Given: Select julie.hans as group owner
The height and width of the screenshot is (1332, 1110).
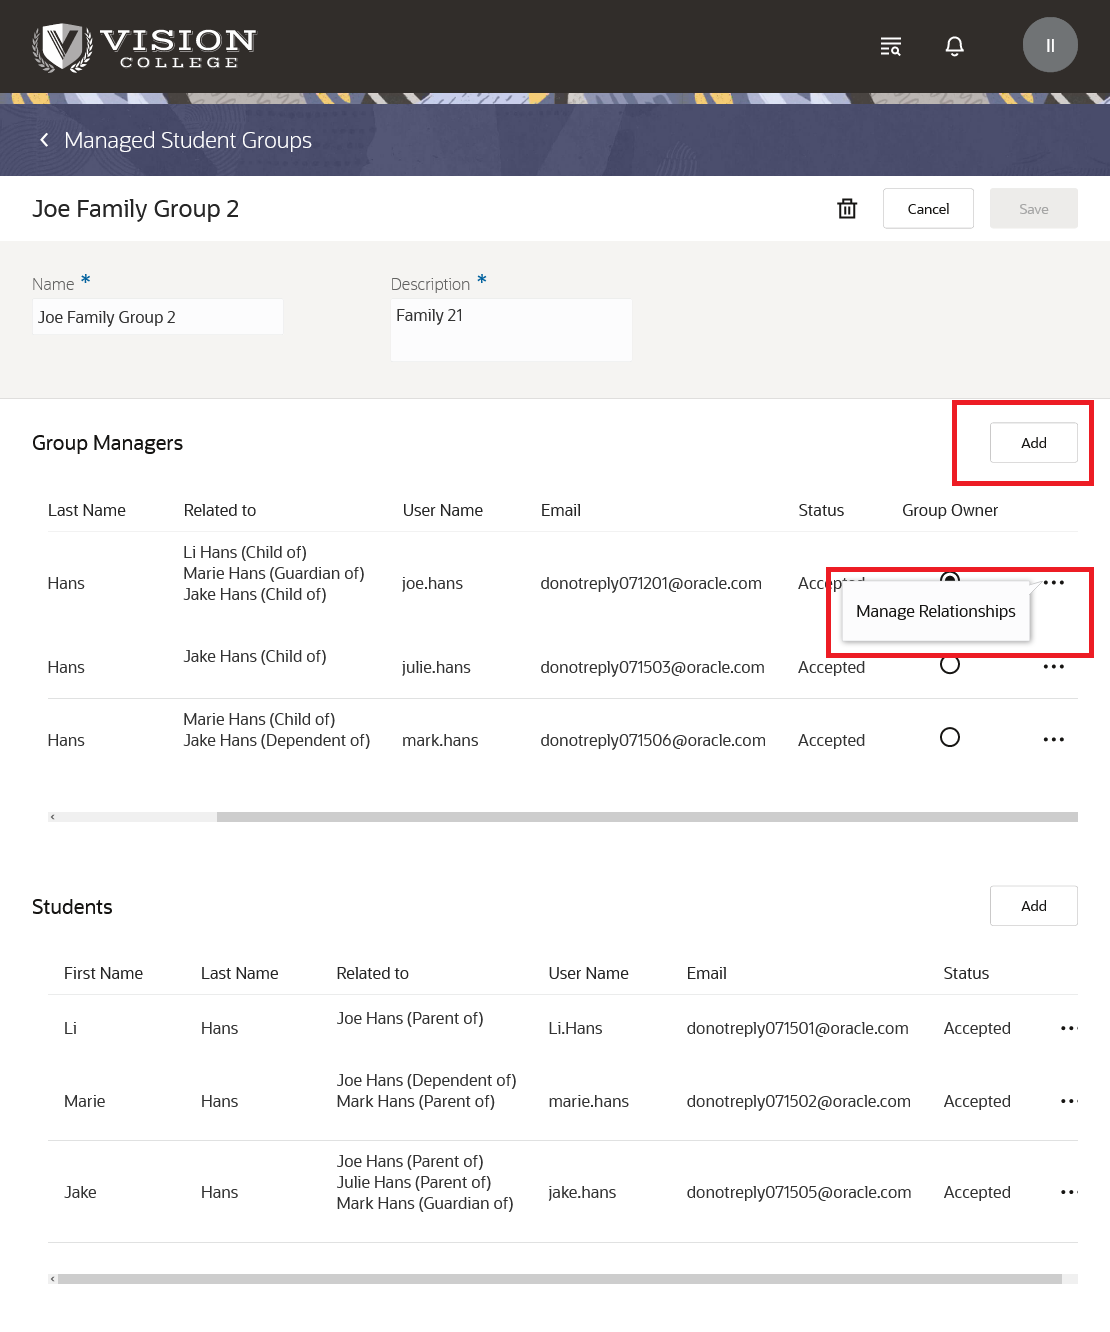Looking at the screenshot, I should point(950,664).
